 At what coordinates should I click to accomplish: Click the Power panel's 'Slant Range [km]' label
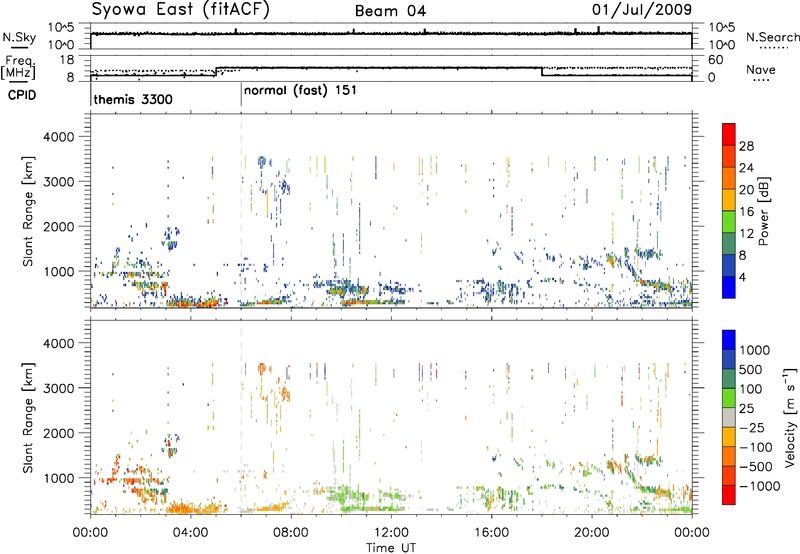click(28, 211)
